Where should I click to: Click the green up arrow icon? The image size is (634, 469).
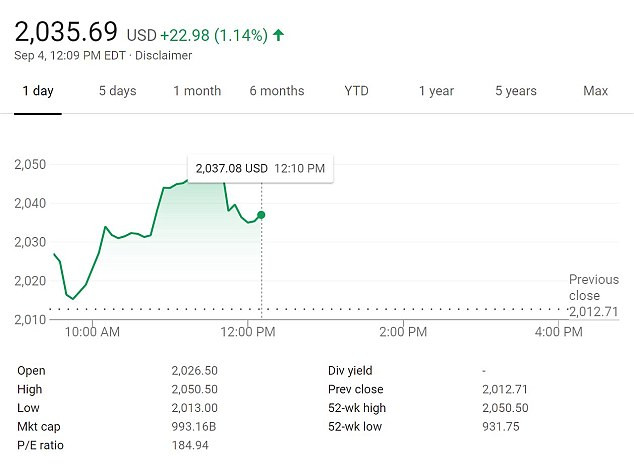click(x=278, y=35)
